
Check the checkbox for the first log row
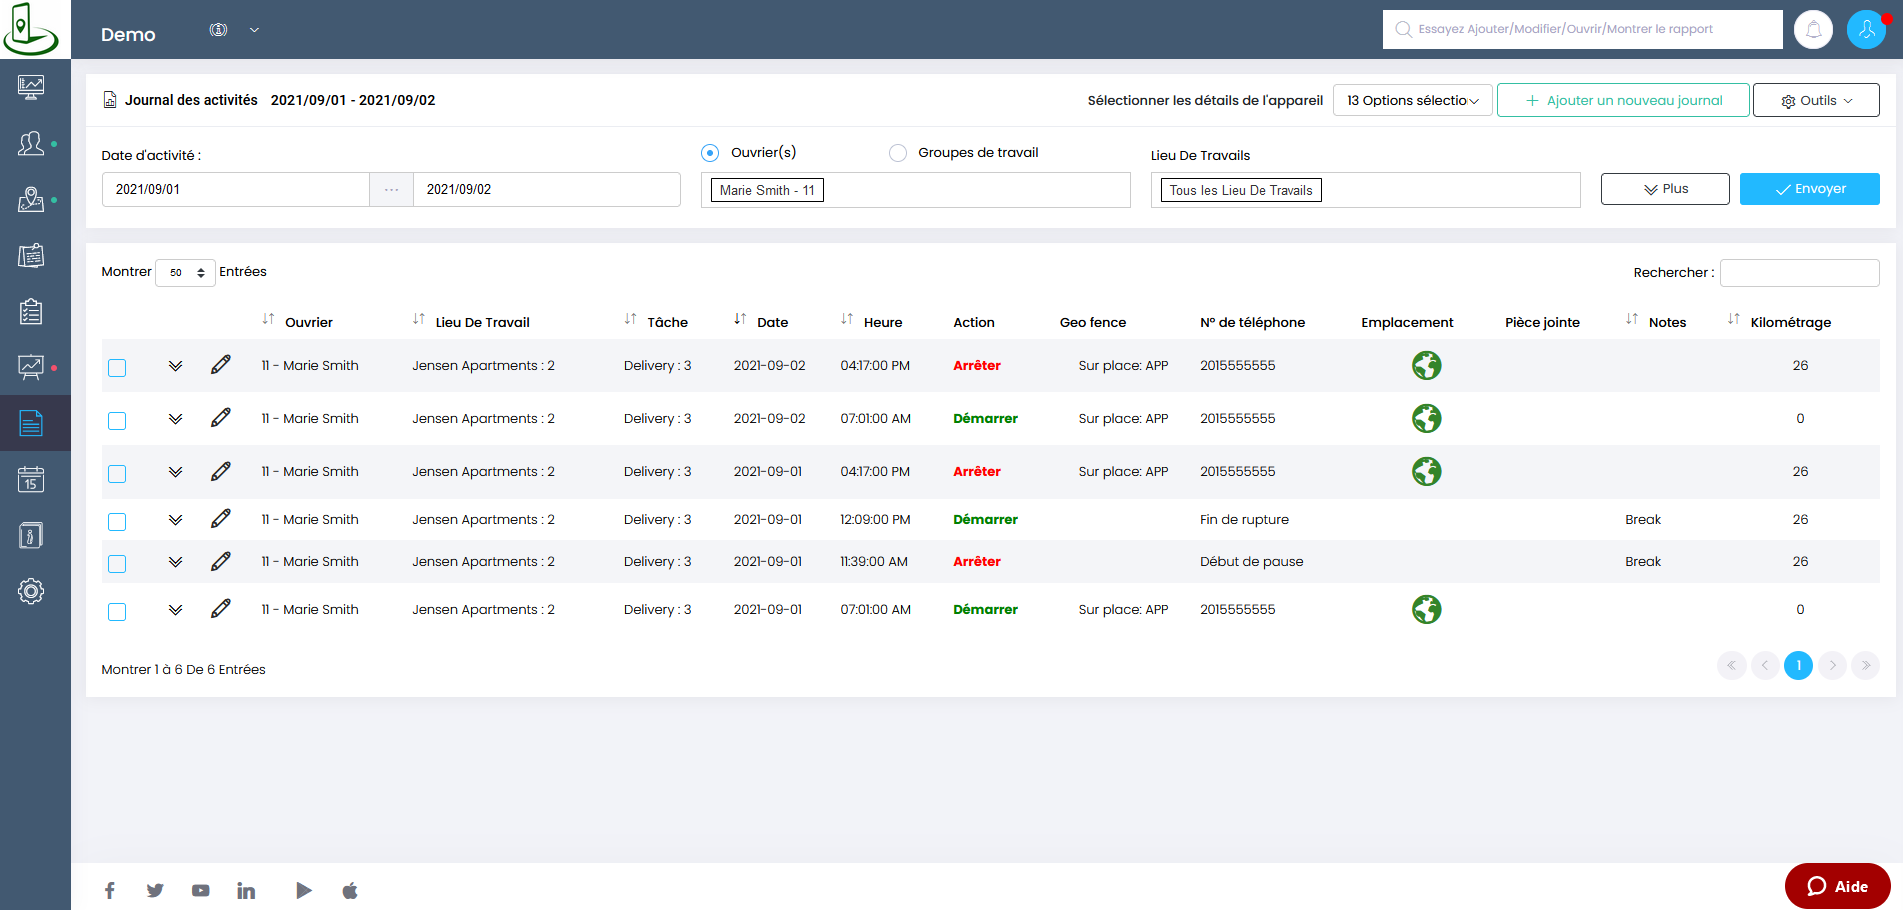[117, 368]
